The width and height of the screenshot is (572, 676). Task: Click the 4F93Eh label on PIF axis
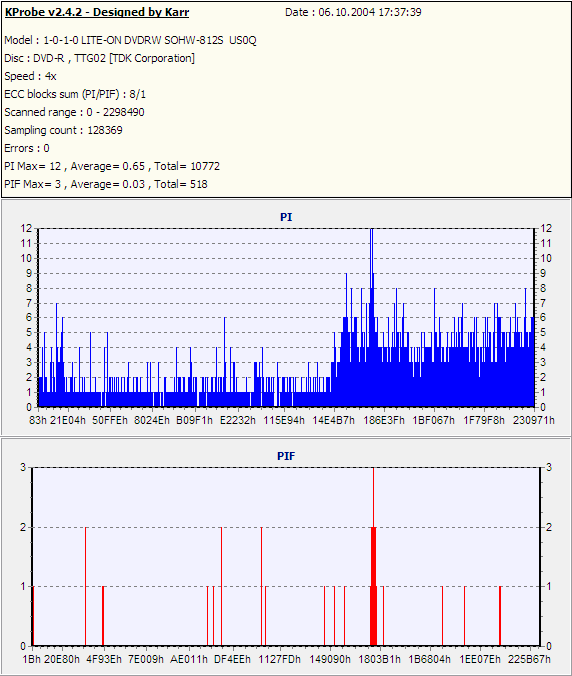[x=104, y=659]
